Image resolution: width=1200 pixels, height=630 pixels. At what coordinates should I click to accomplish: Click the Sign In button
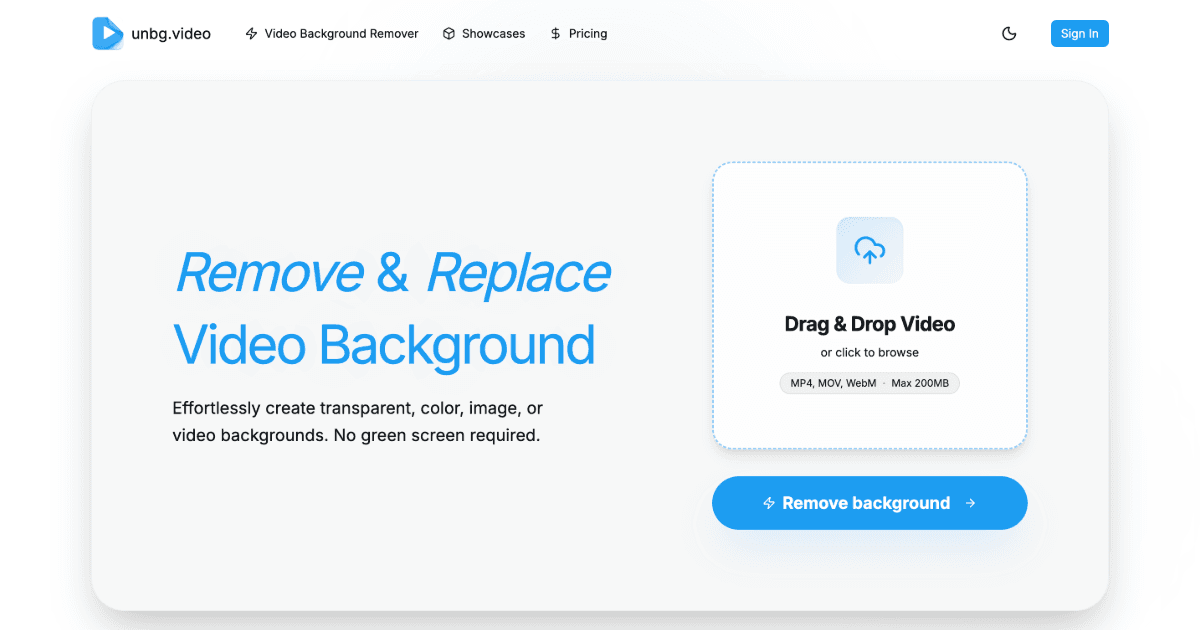click(x=1079, y=33)
